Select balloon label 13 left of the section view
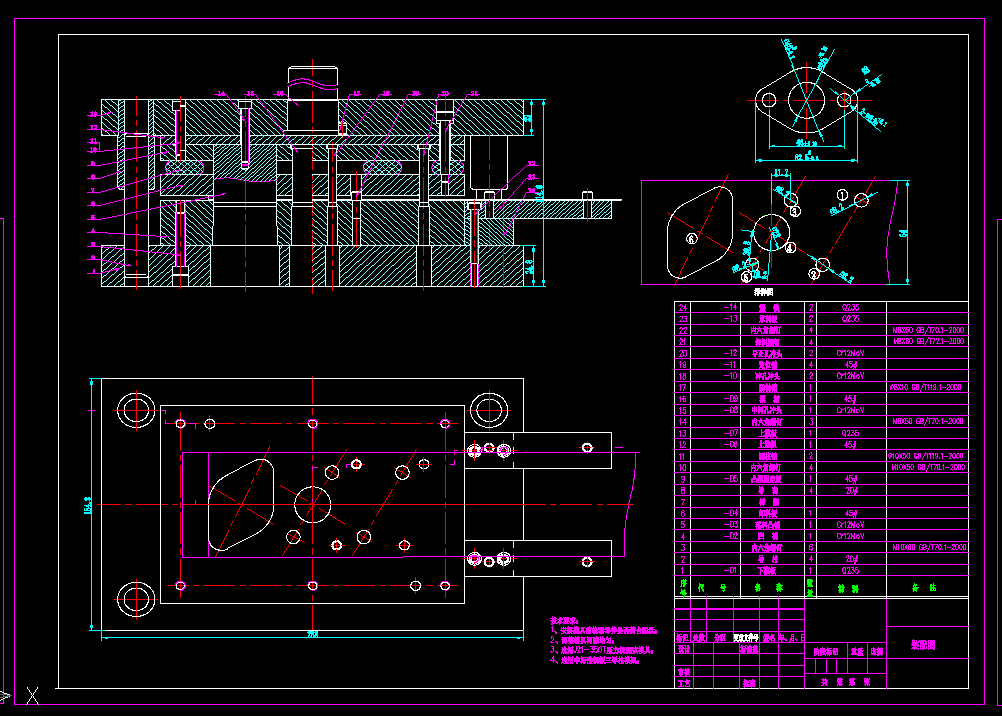 tap(93, 114)
